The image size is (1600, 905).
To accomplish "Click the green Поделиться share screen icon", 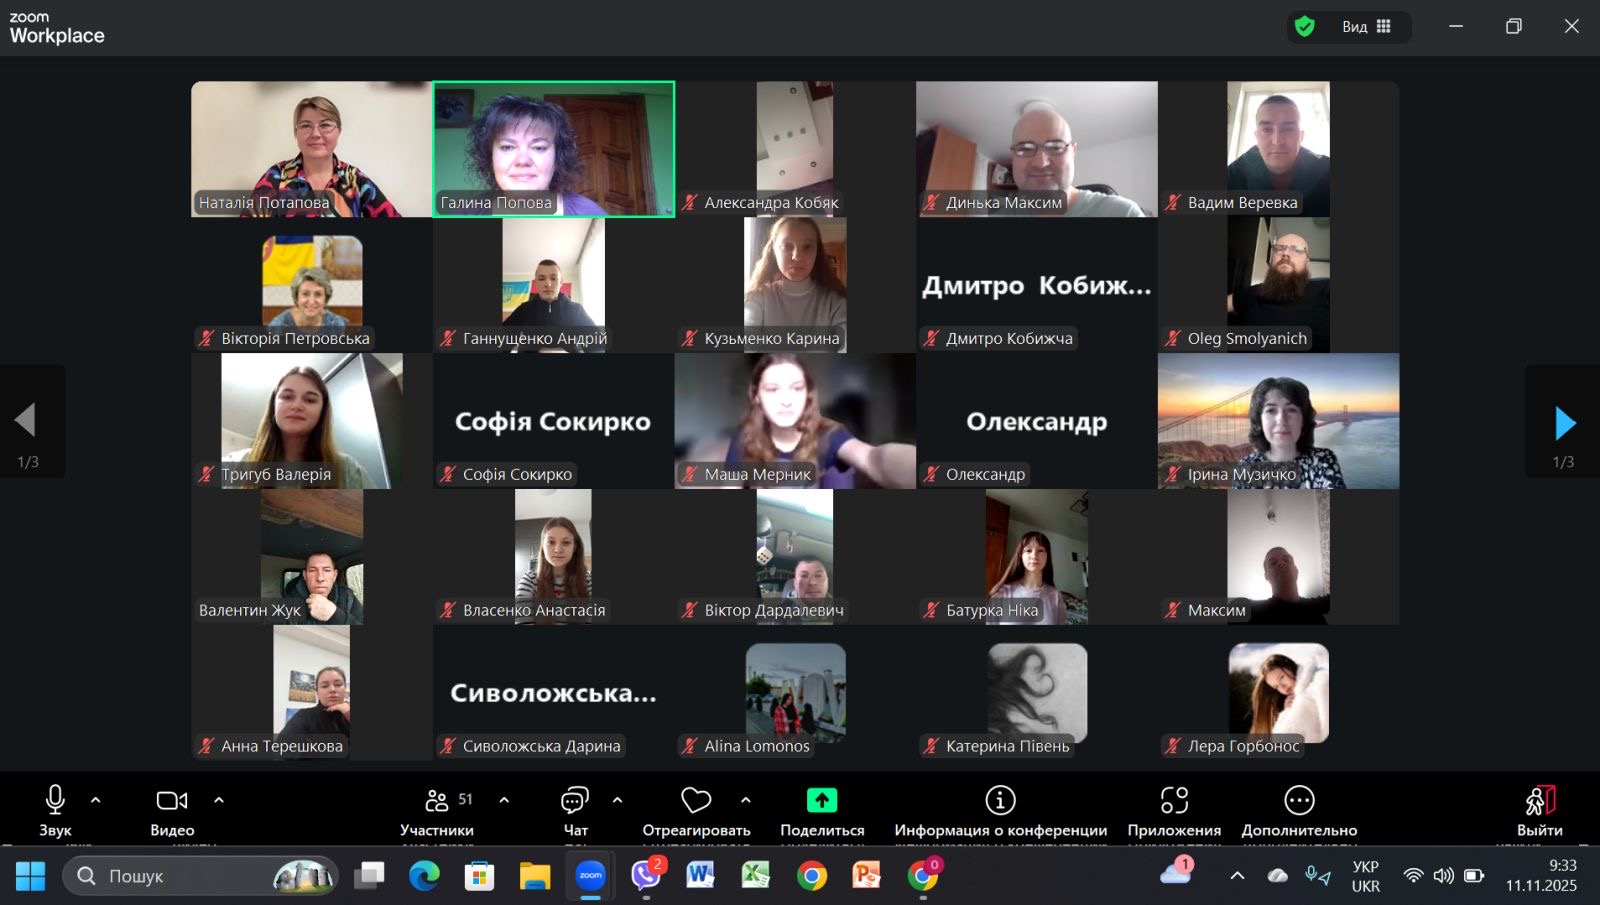I will [822, 801].
